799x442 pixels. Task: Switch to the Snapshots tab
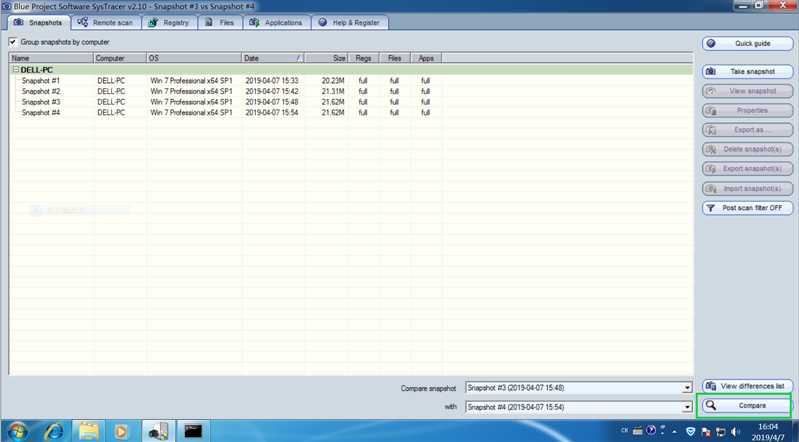pos(39,22)
